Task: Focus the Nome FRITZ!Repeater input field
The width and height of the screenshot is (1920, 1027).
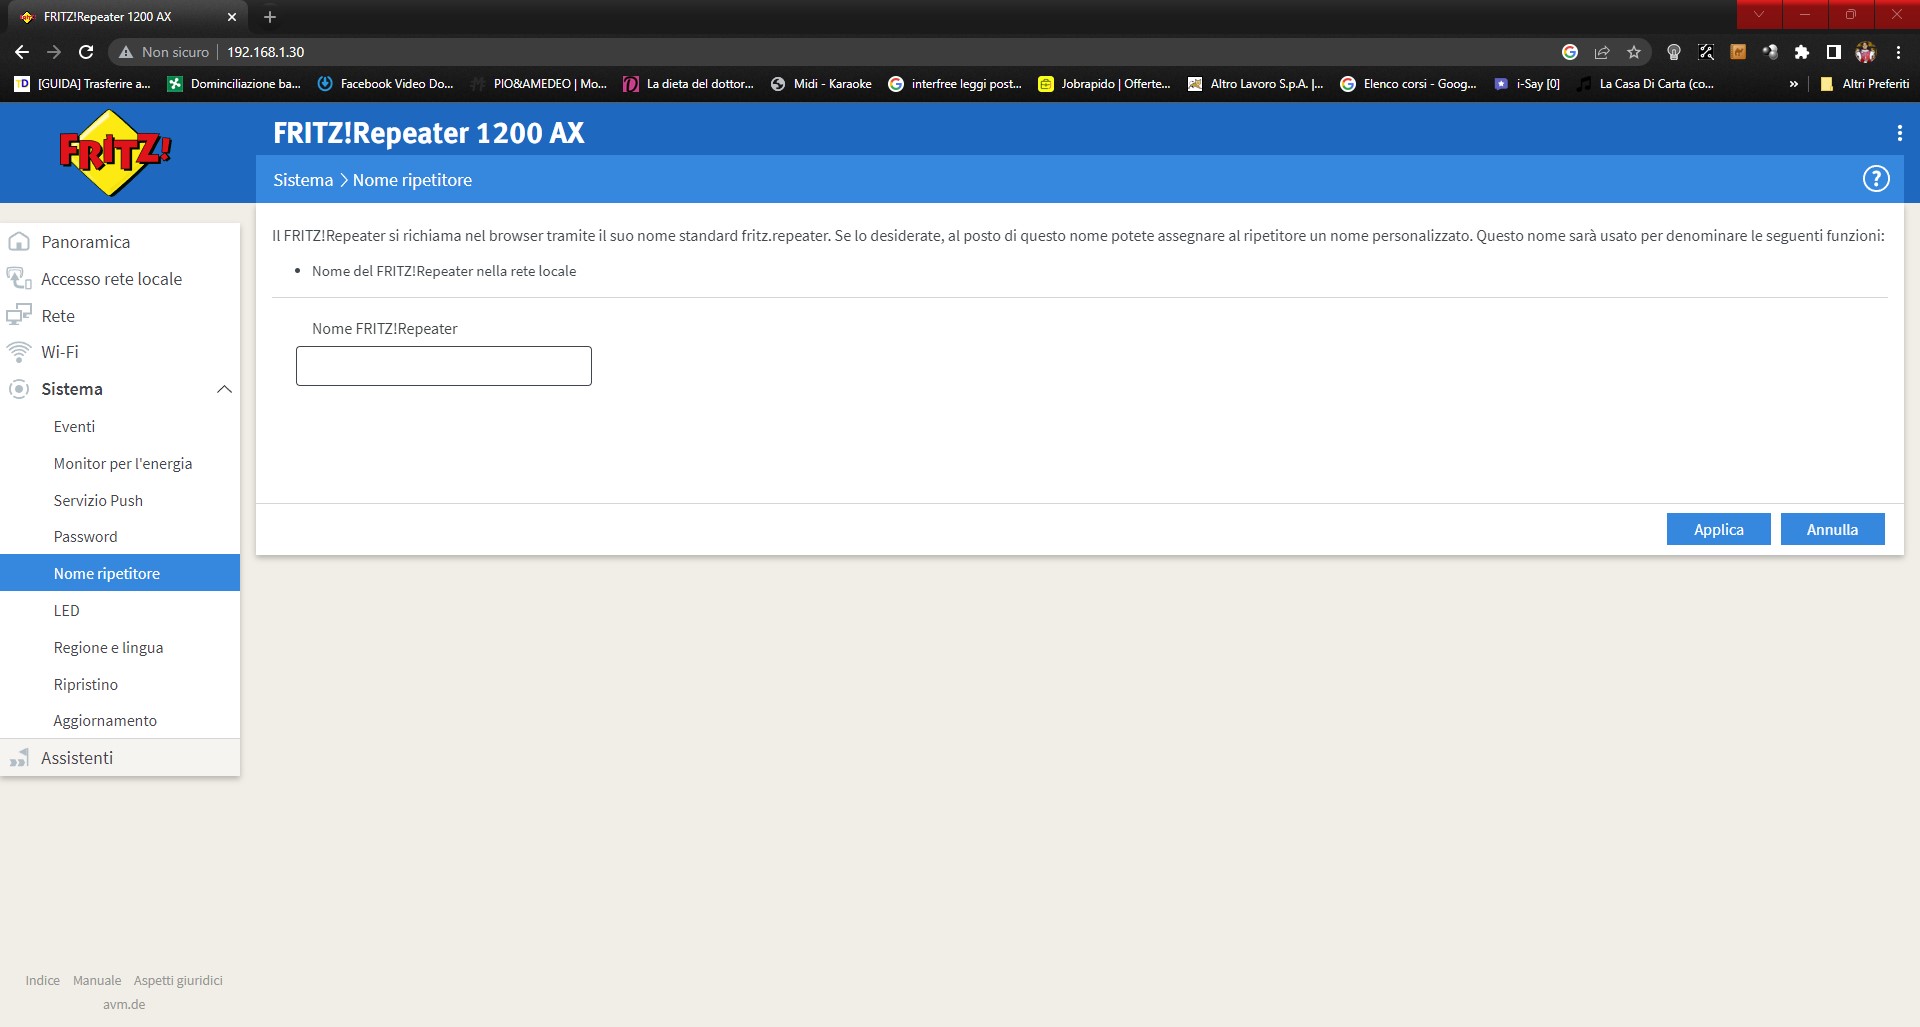Action: click(x=444, y=366)
